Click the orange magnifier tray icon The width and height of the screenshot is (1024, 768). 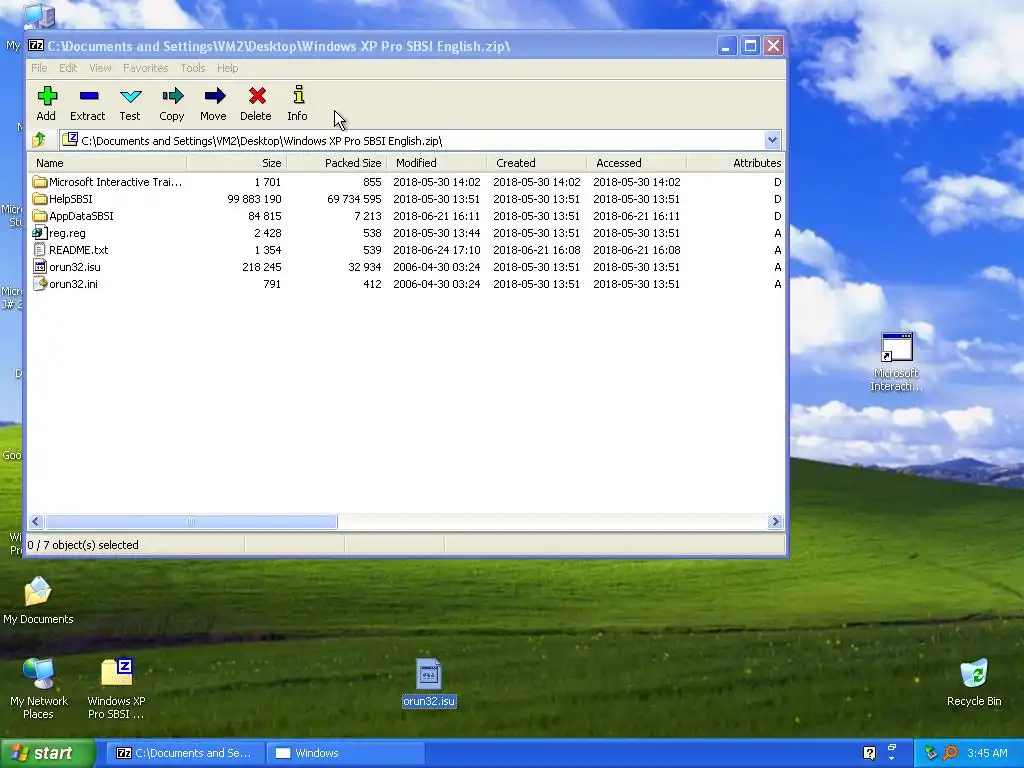(x=950, y=753)
